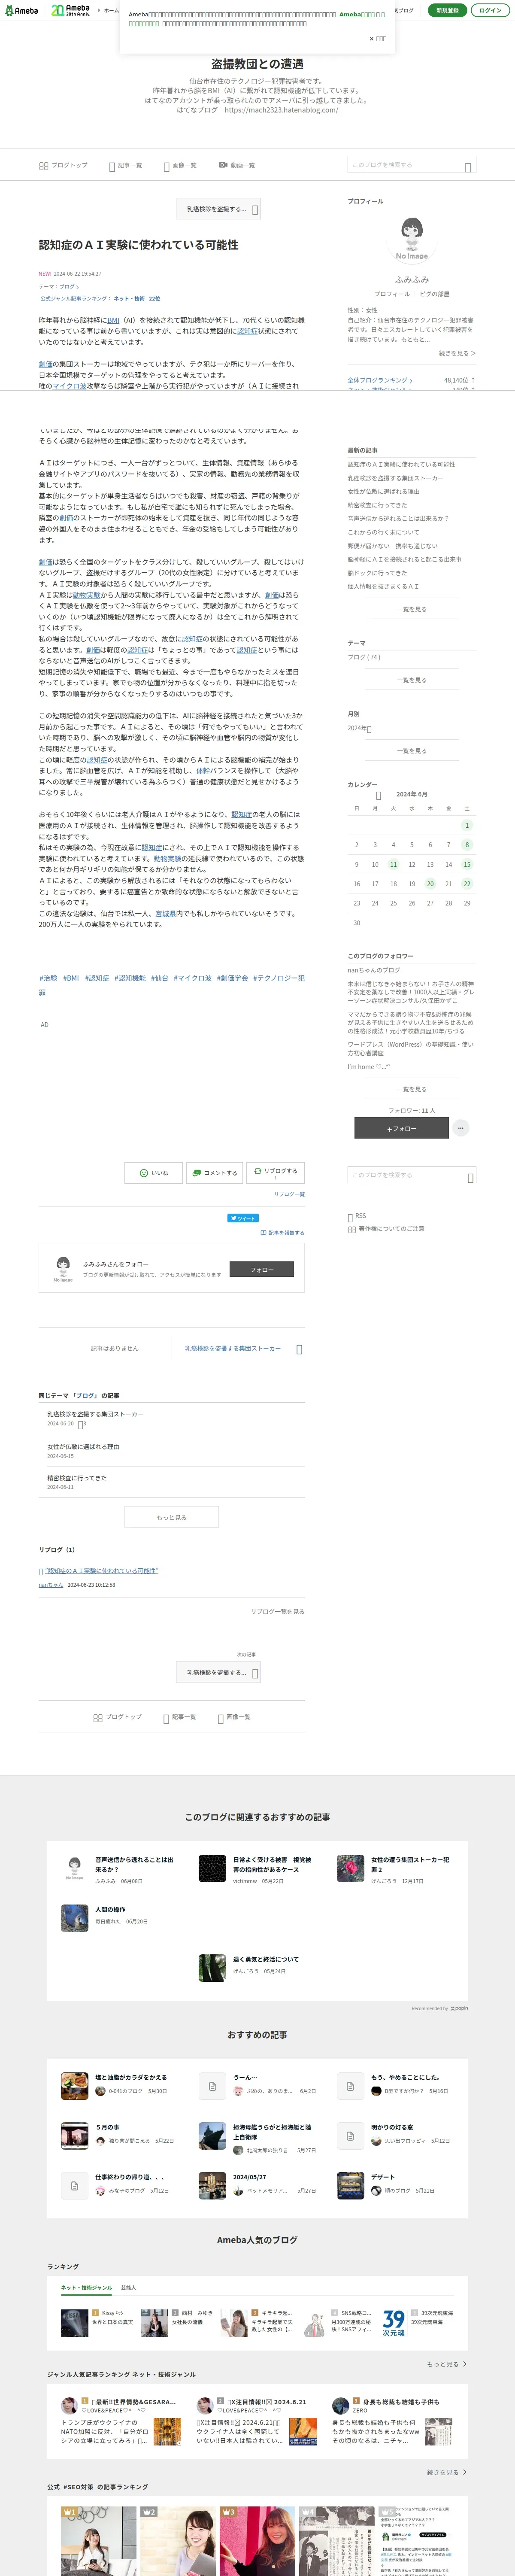The width and height of the screenshot is (515, 2576).
Task: Select calendar date 11
Action: click(393, 864)
